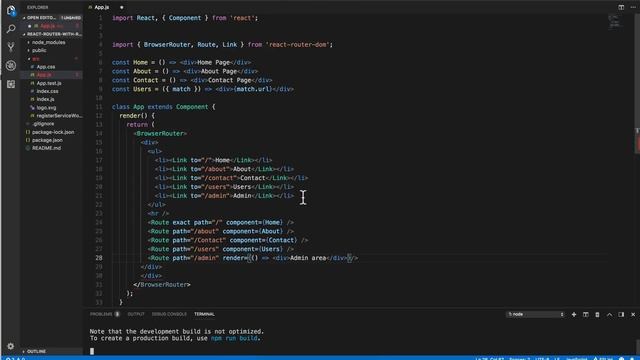The image size is (640, 360).
Task: Click the editor minimap preview
Action: [615, 21]
